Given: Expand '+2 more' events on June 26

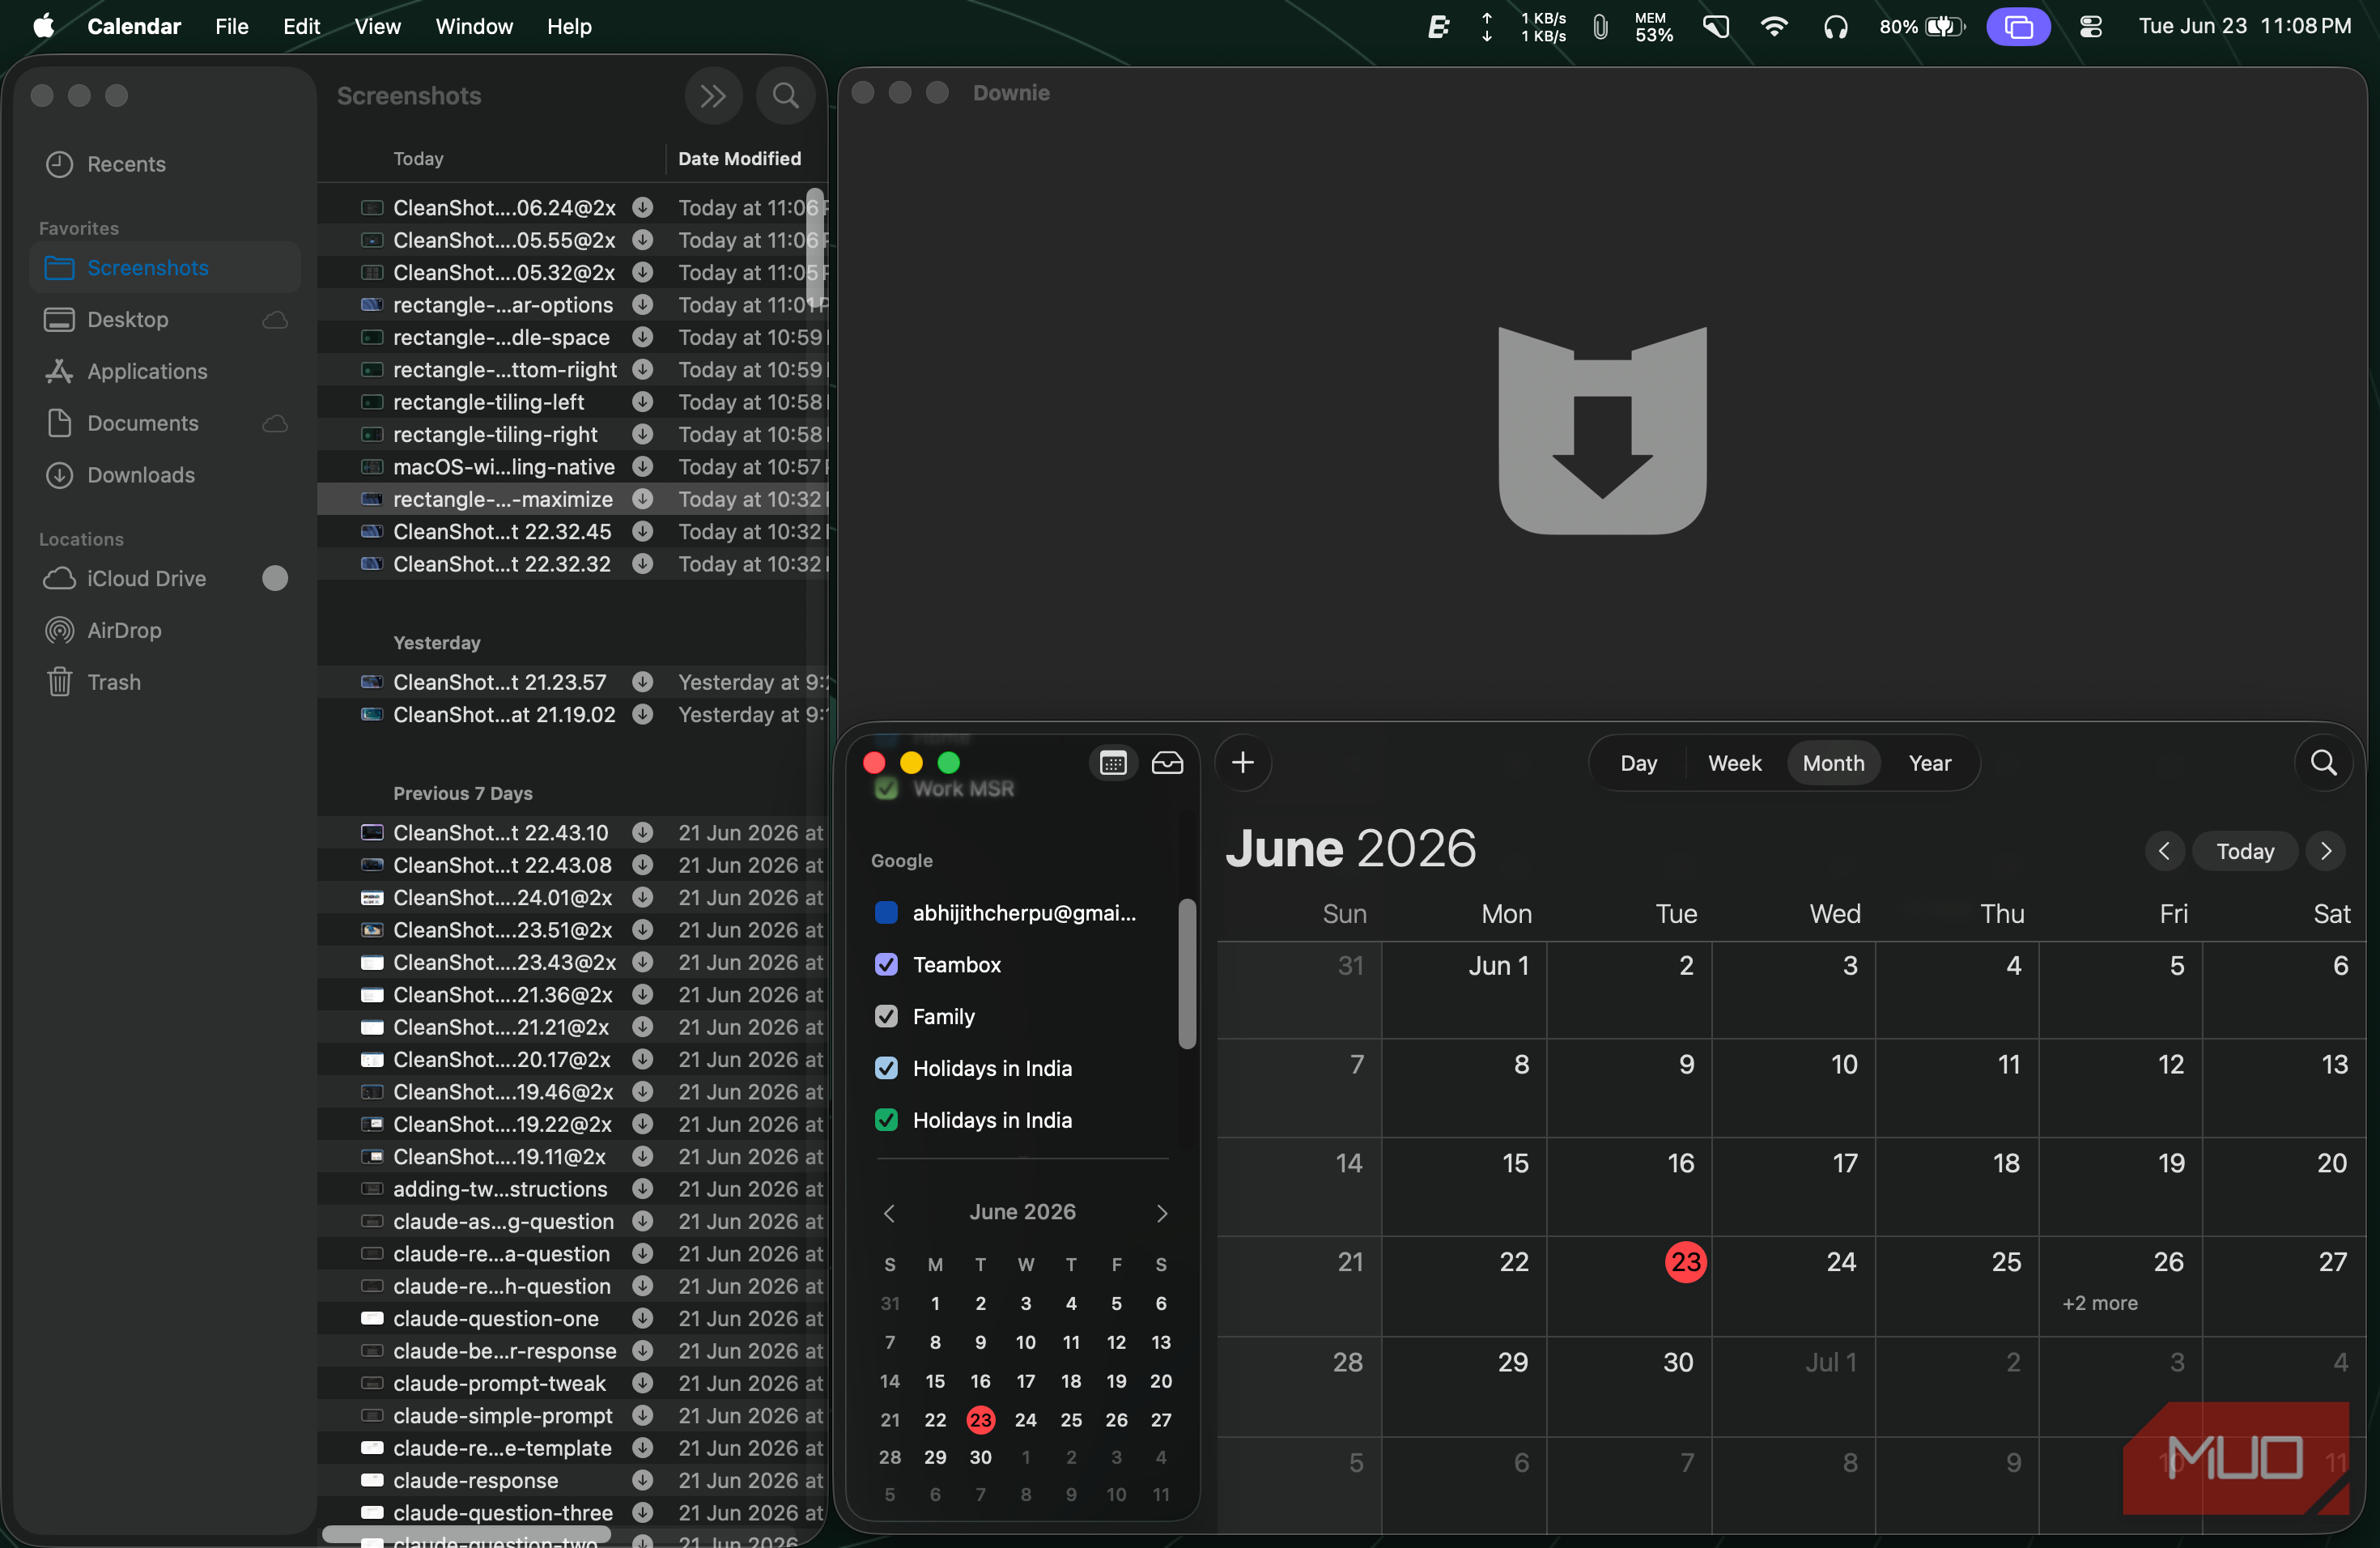Looking at the screenshot, I should 2100,1303.
